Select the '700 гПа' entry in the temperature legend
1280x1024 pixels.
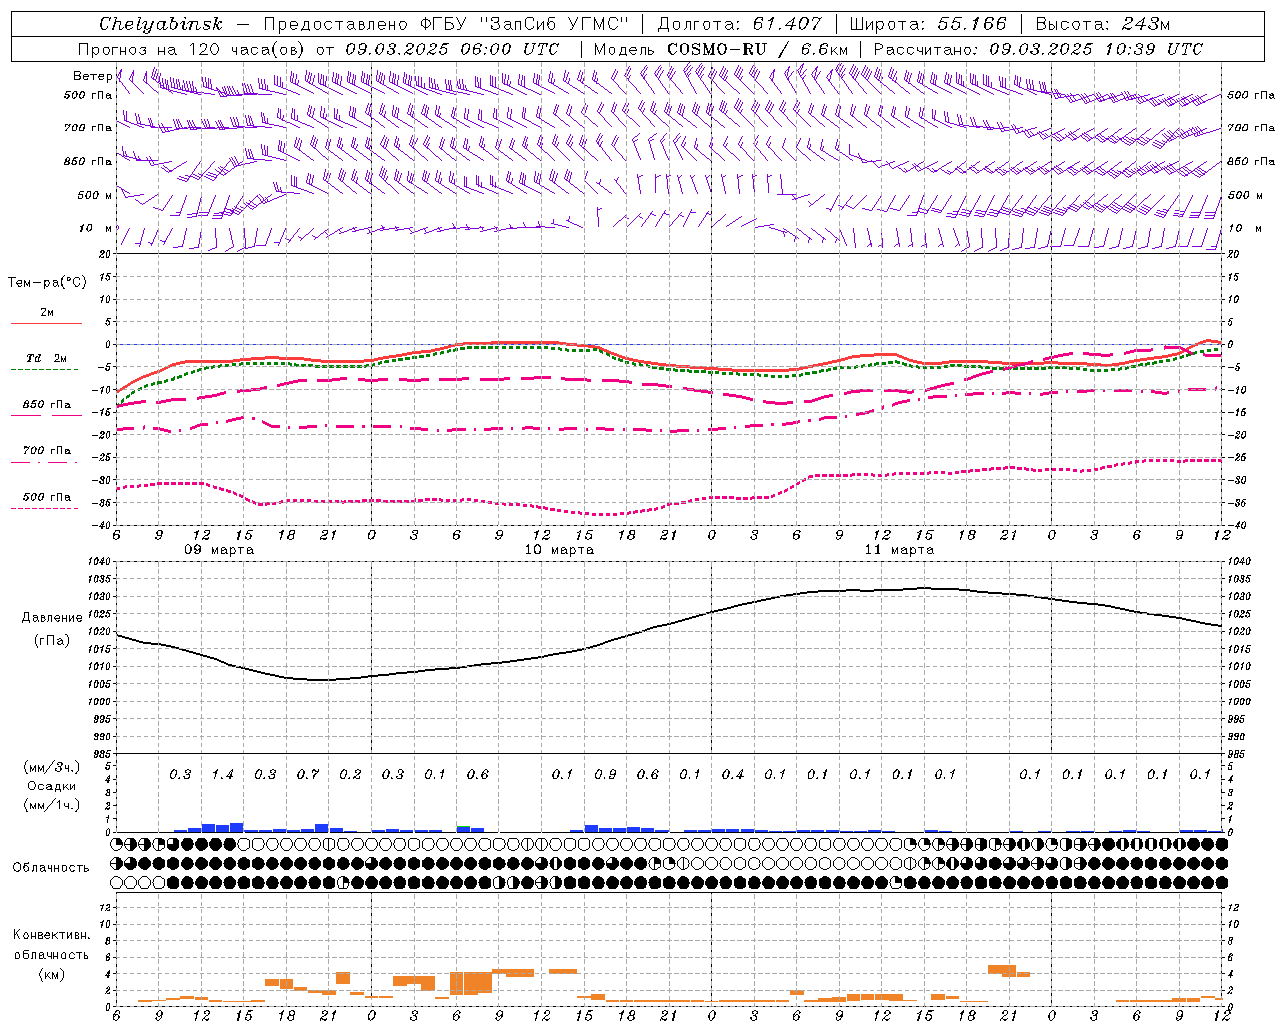pyautogui.click(x=47, y=451)
